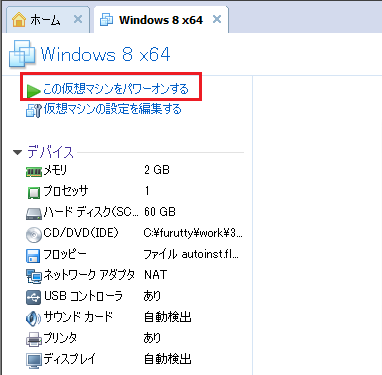
Task: Click the large VM icon beside the Windows 8 x64 heading
Action: [x=22, y=54]
